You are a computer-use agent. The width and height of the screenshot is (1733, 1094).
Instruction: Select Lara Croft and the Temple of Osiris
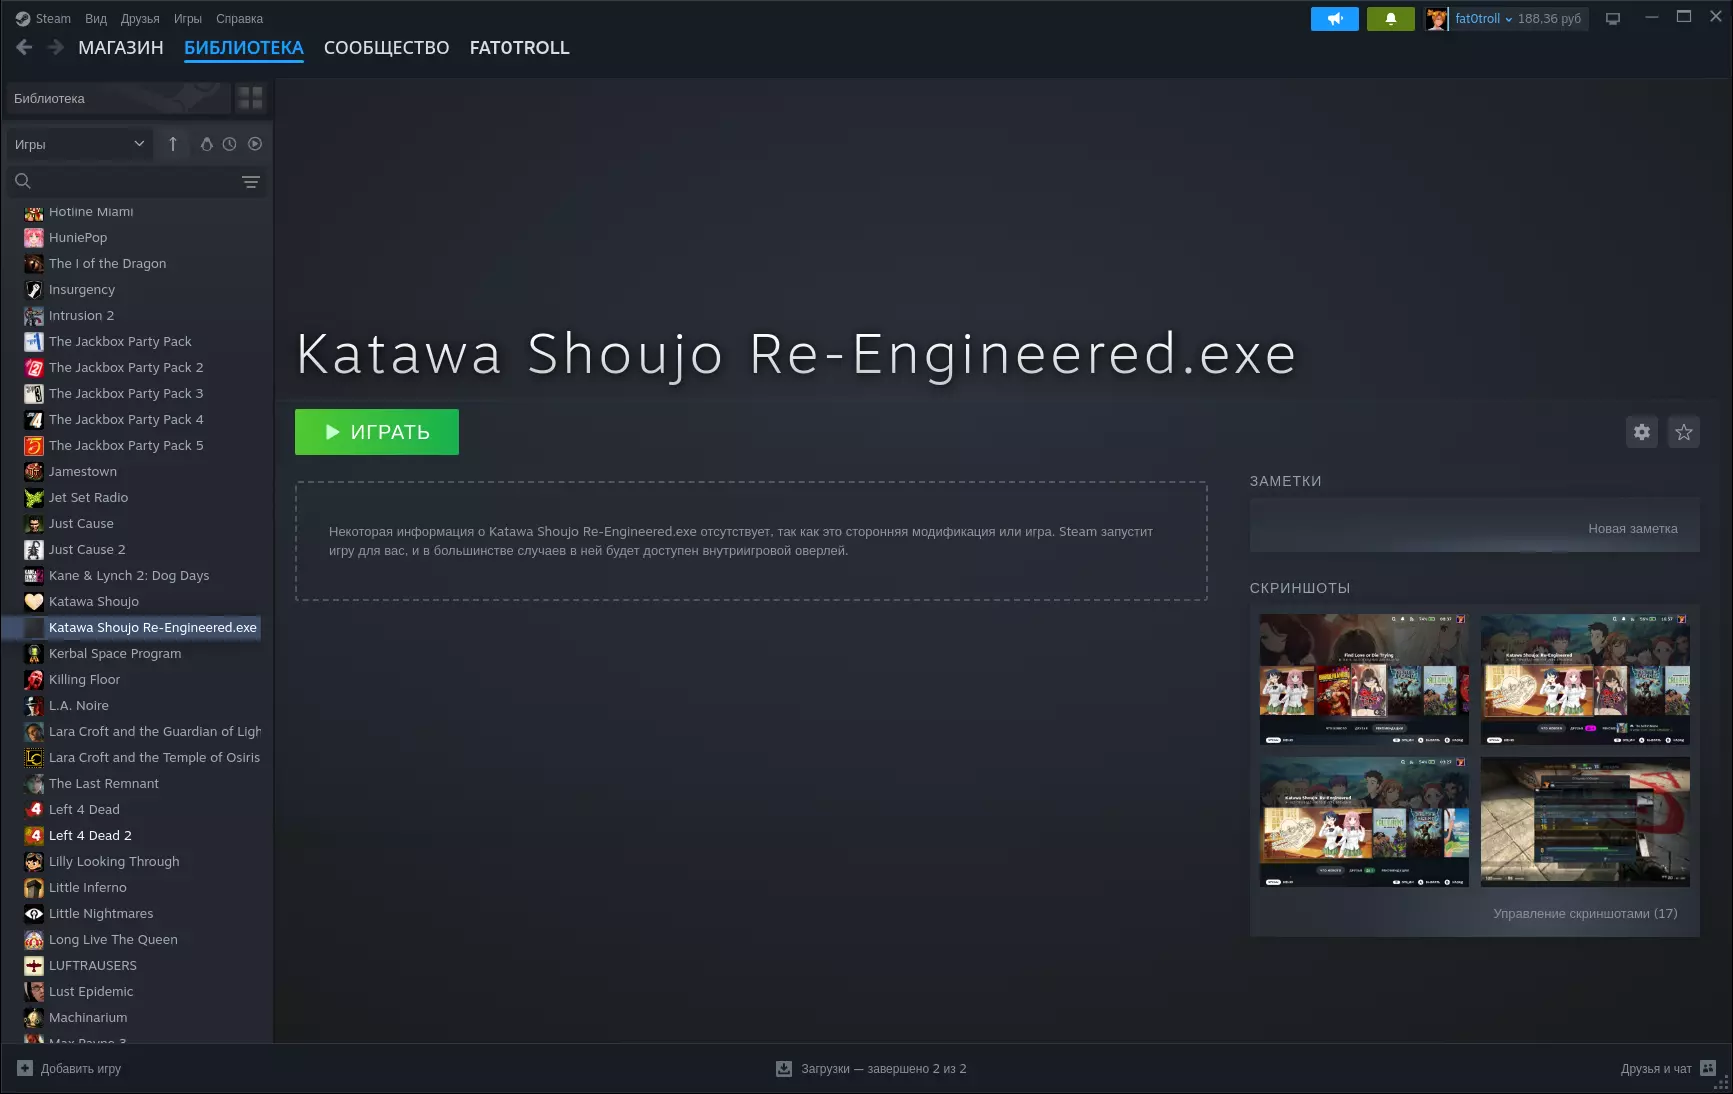(154, 758)
